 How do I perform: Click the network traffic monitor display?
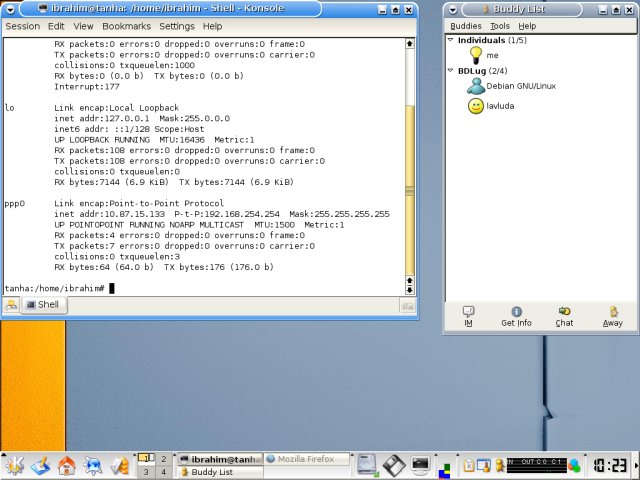point(537,465)
